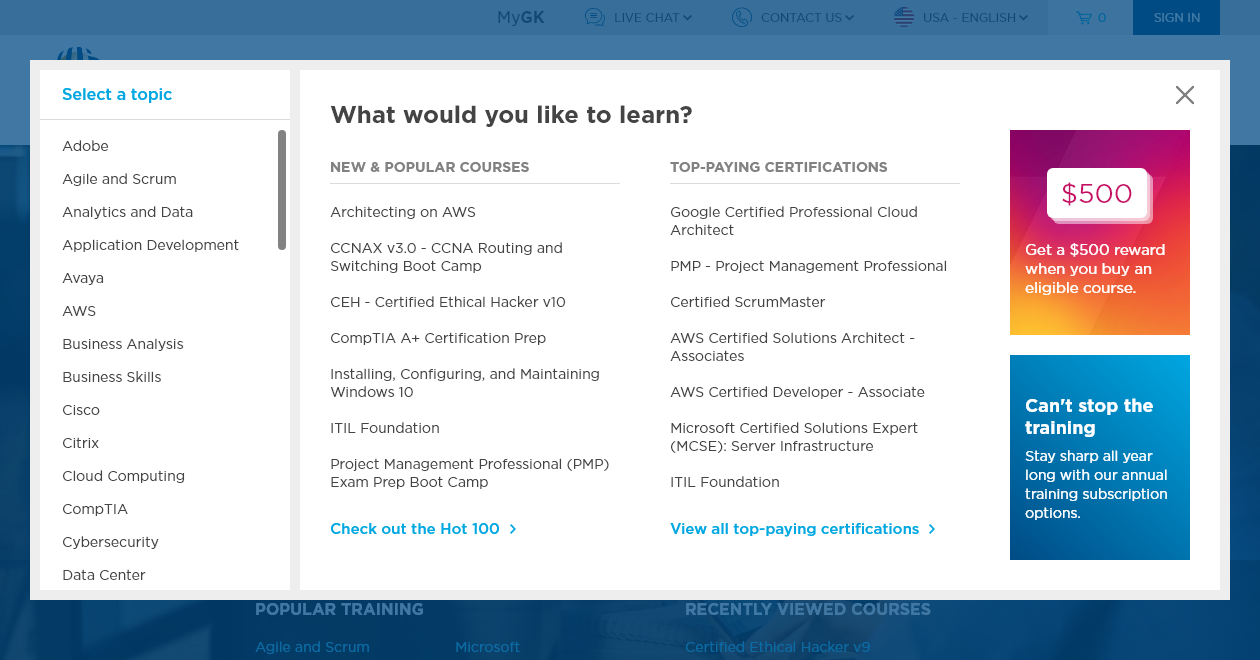Open Google Certified Professional Cloud Architect
This screenshot has height=660, width=1260.
pyautogui.click(x=794, y=221)
